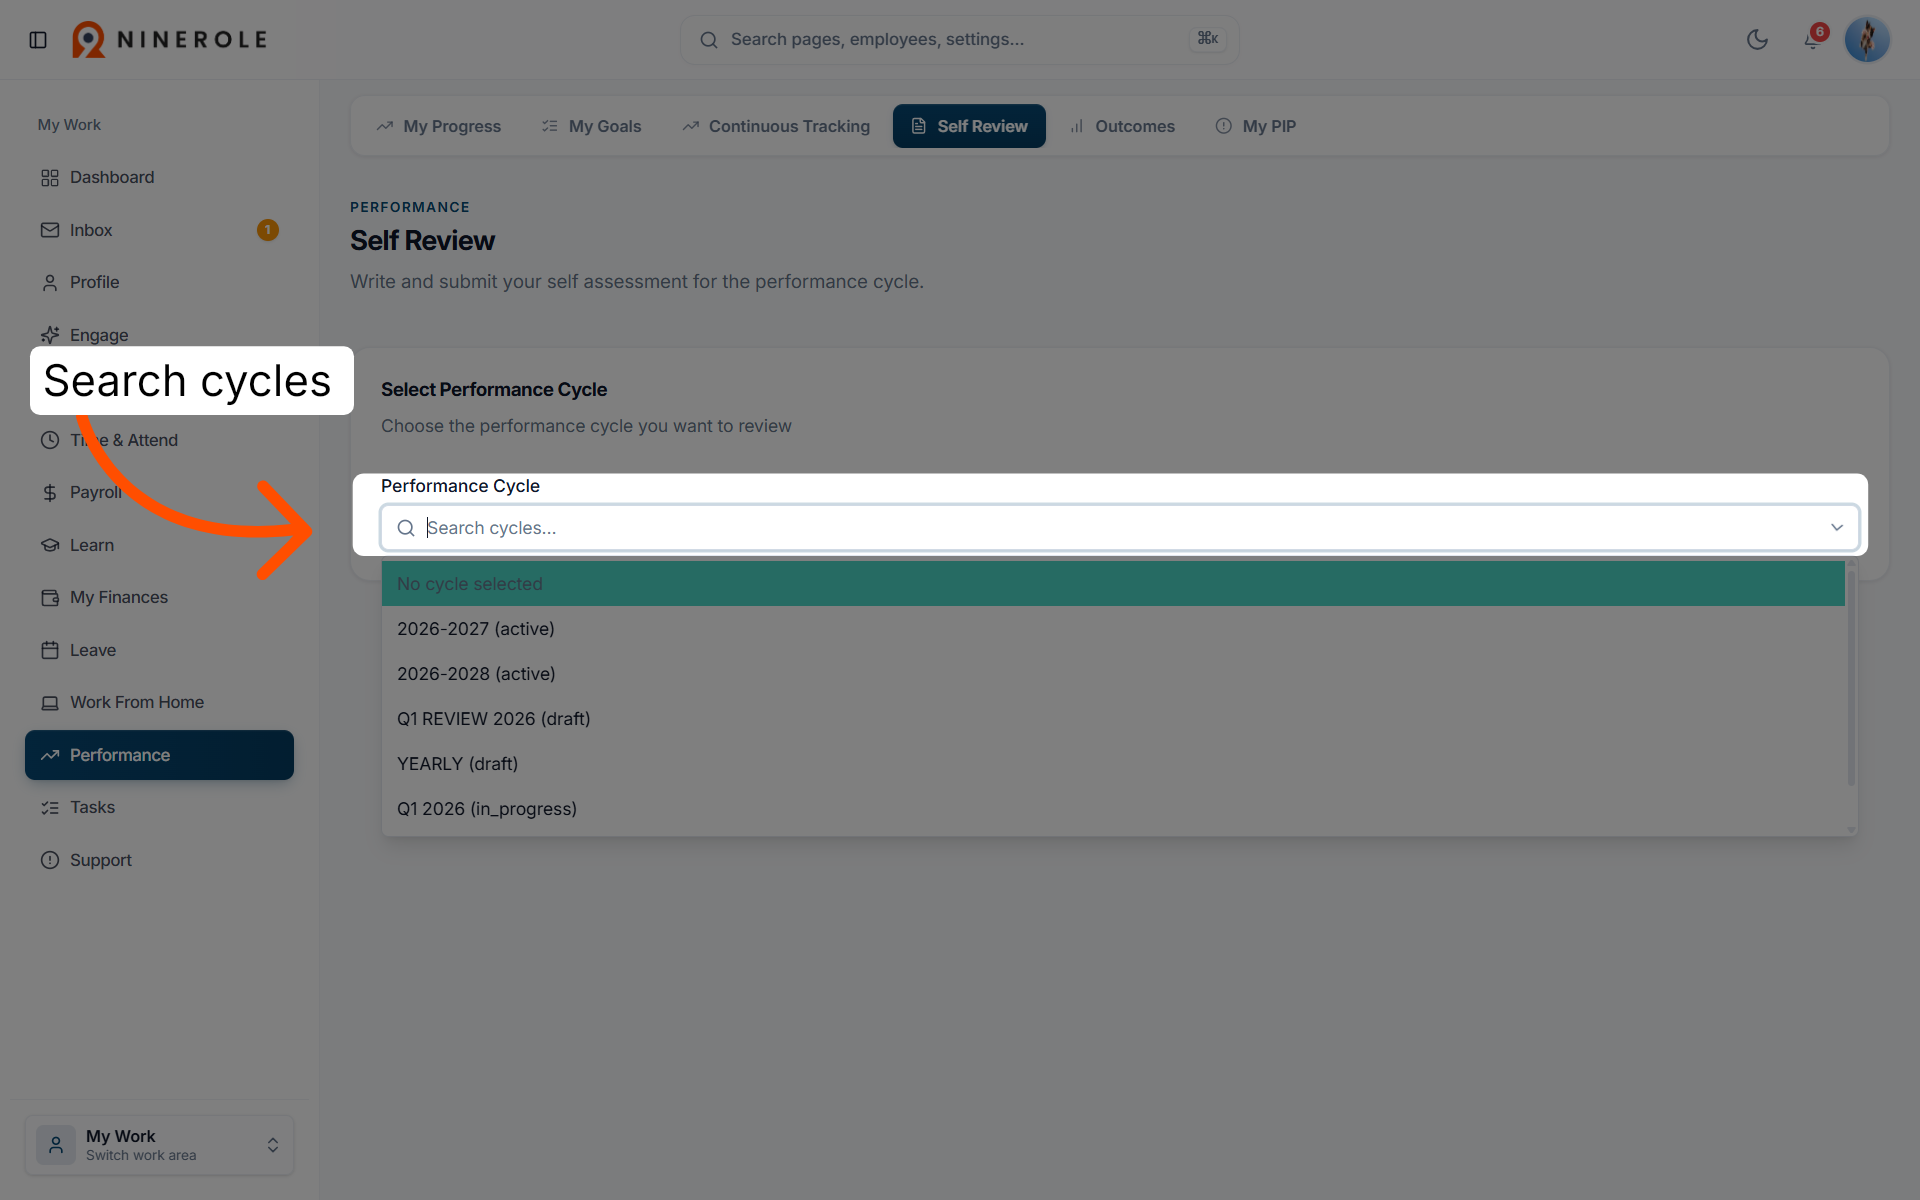Select Q1 2026 (in_progress) cycle

(1113, 809)
